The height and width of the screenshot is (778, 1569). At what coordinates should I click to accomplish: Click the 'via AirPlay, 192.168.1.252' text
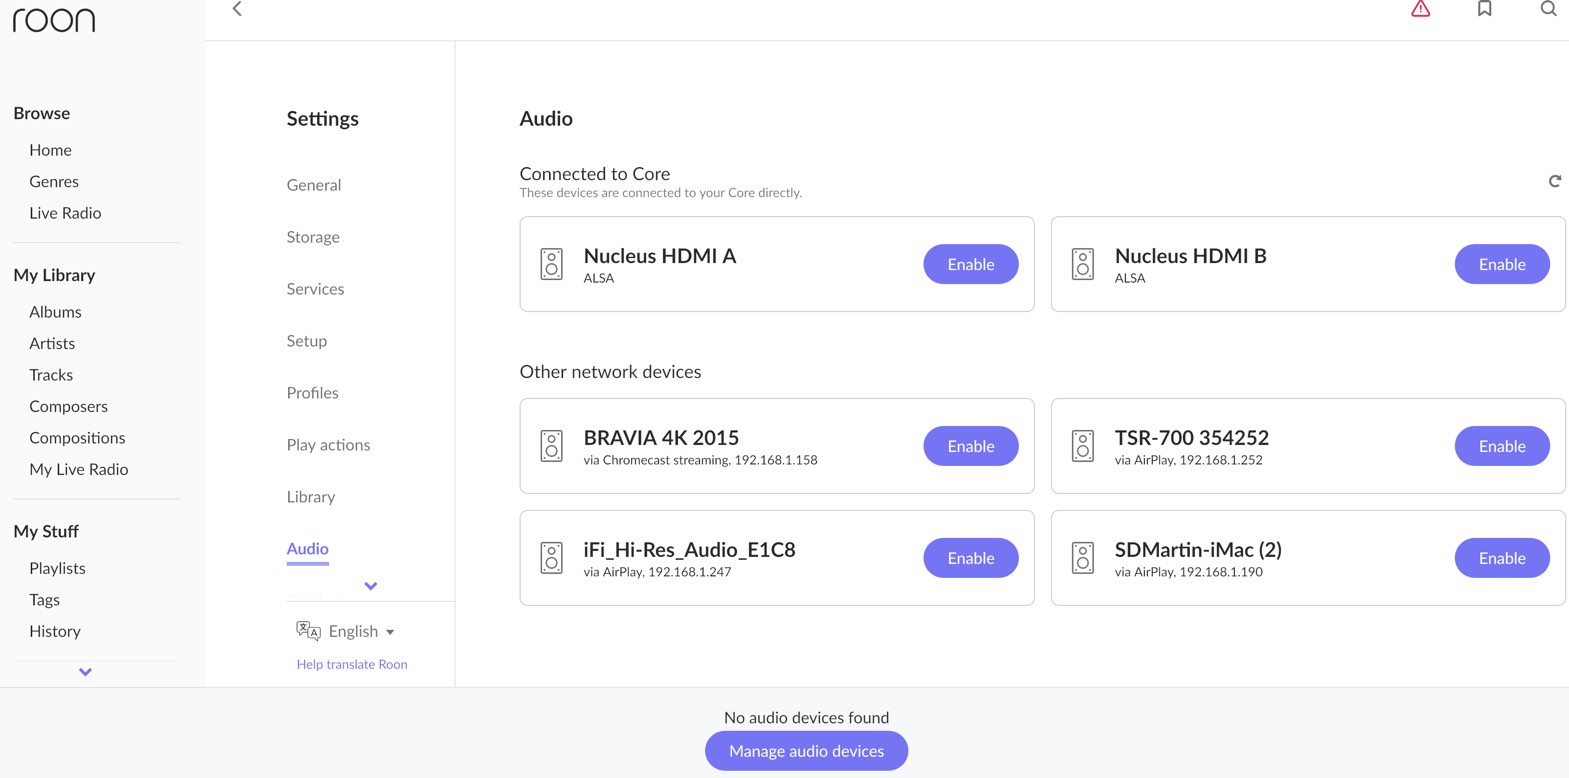click(x=1188, y=460)
